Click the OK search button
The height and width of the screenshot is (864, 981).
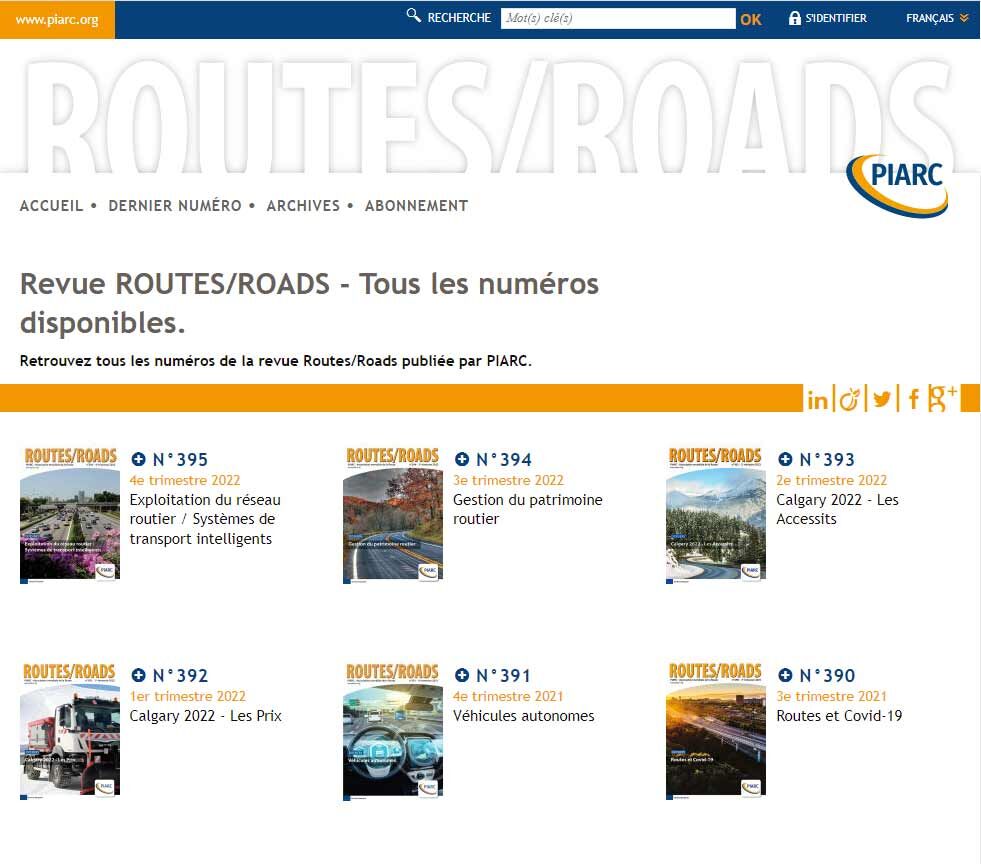click(751, 19)
